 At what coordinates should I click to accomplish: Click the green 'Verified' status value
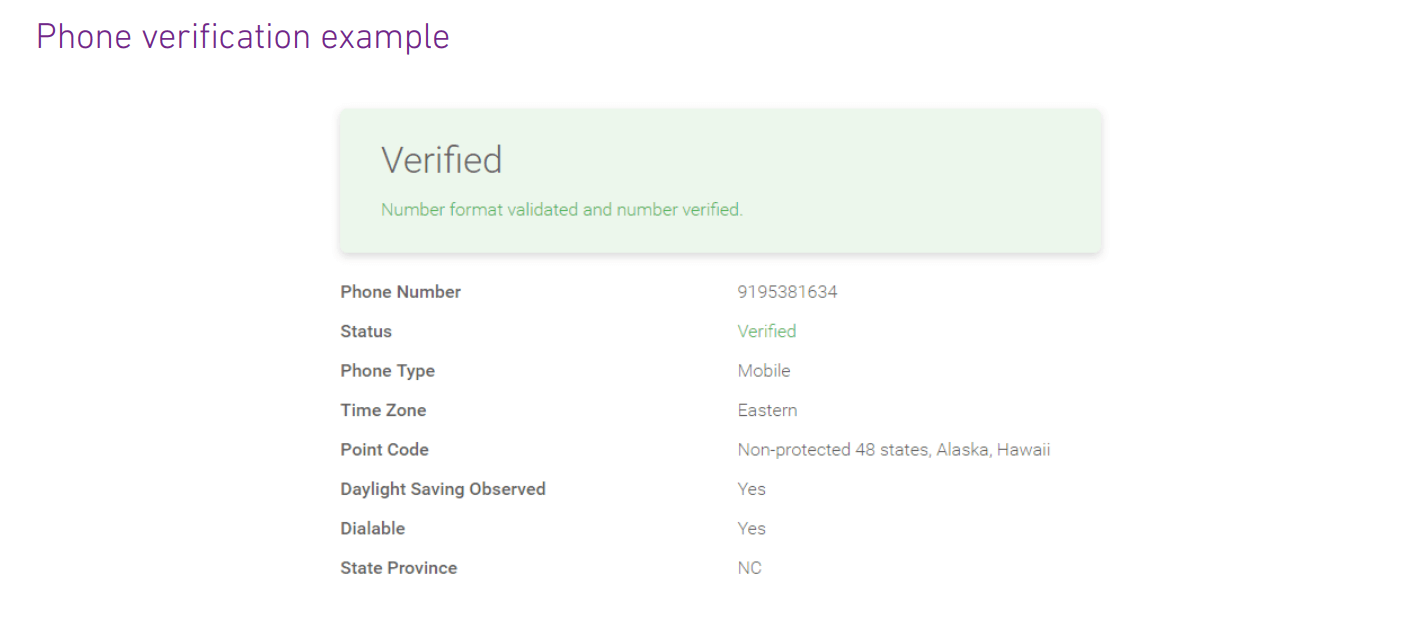point(767,331)
